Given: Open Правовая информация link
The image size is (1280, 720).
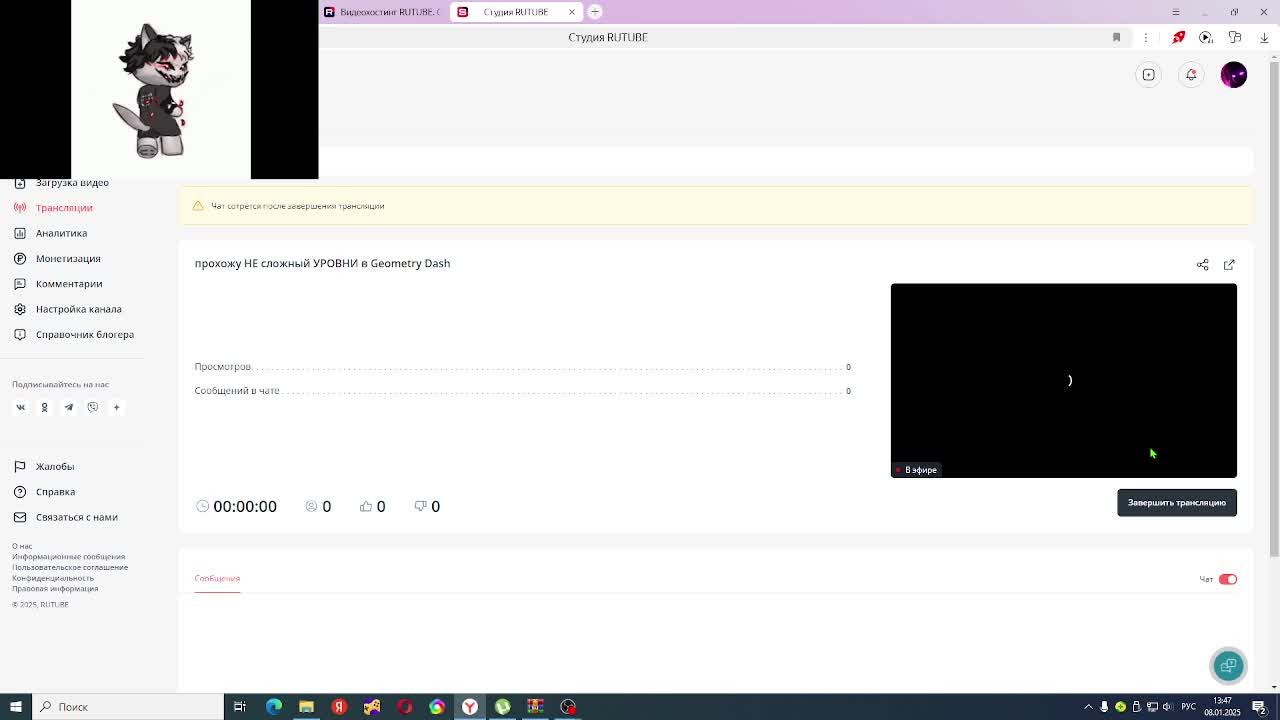Looking at the screenshot, I should pos(55,588).
